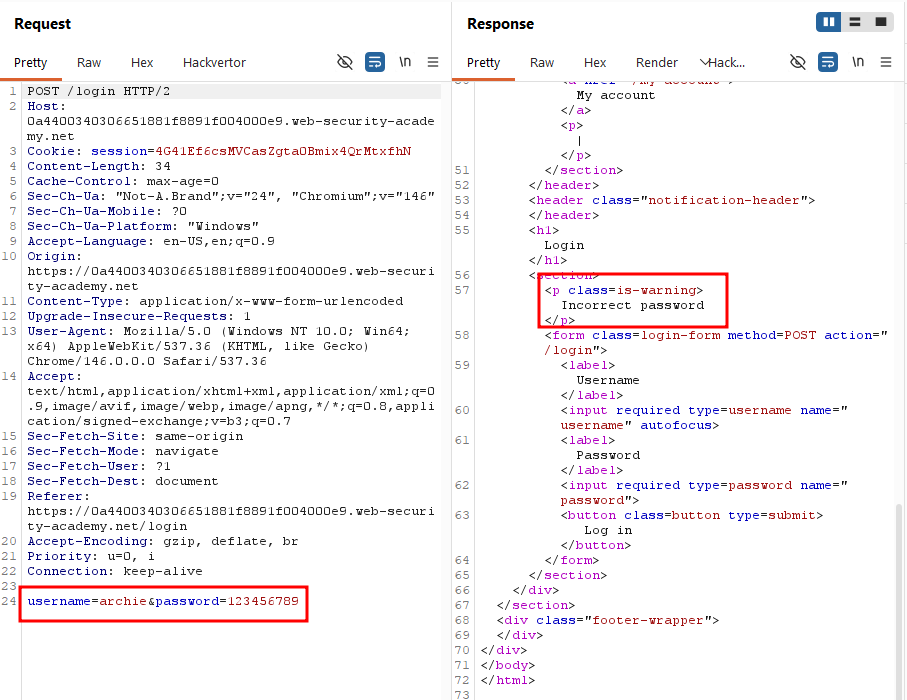
Task: Toggle hide non-printable characters in Request panel
Action: pyautogui.click(x=345, y=62)
